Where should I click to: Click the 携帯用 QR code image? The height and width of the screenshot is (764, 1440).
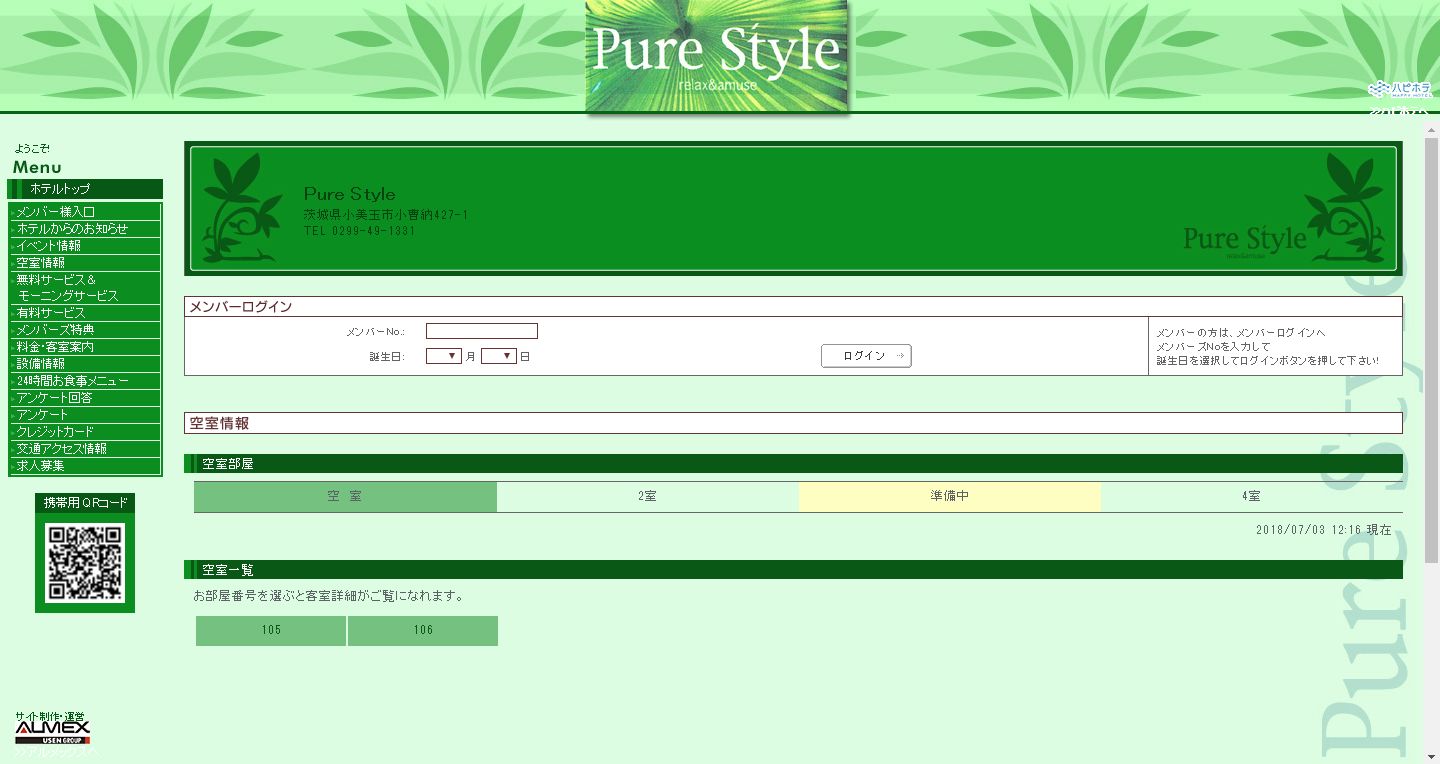pos(85,562)
